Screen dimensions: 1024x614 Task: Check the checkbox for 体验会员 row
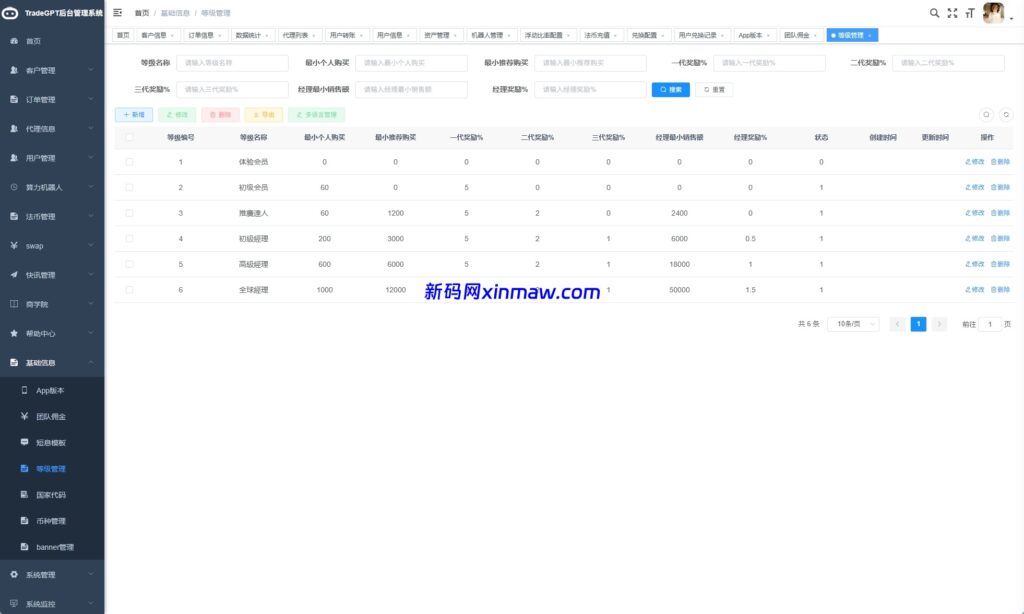pyautogui.click(x=128, y=161)
